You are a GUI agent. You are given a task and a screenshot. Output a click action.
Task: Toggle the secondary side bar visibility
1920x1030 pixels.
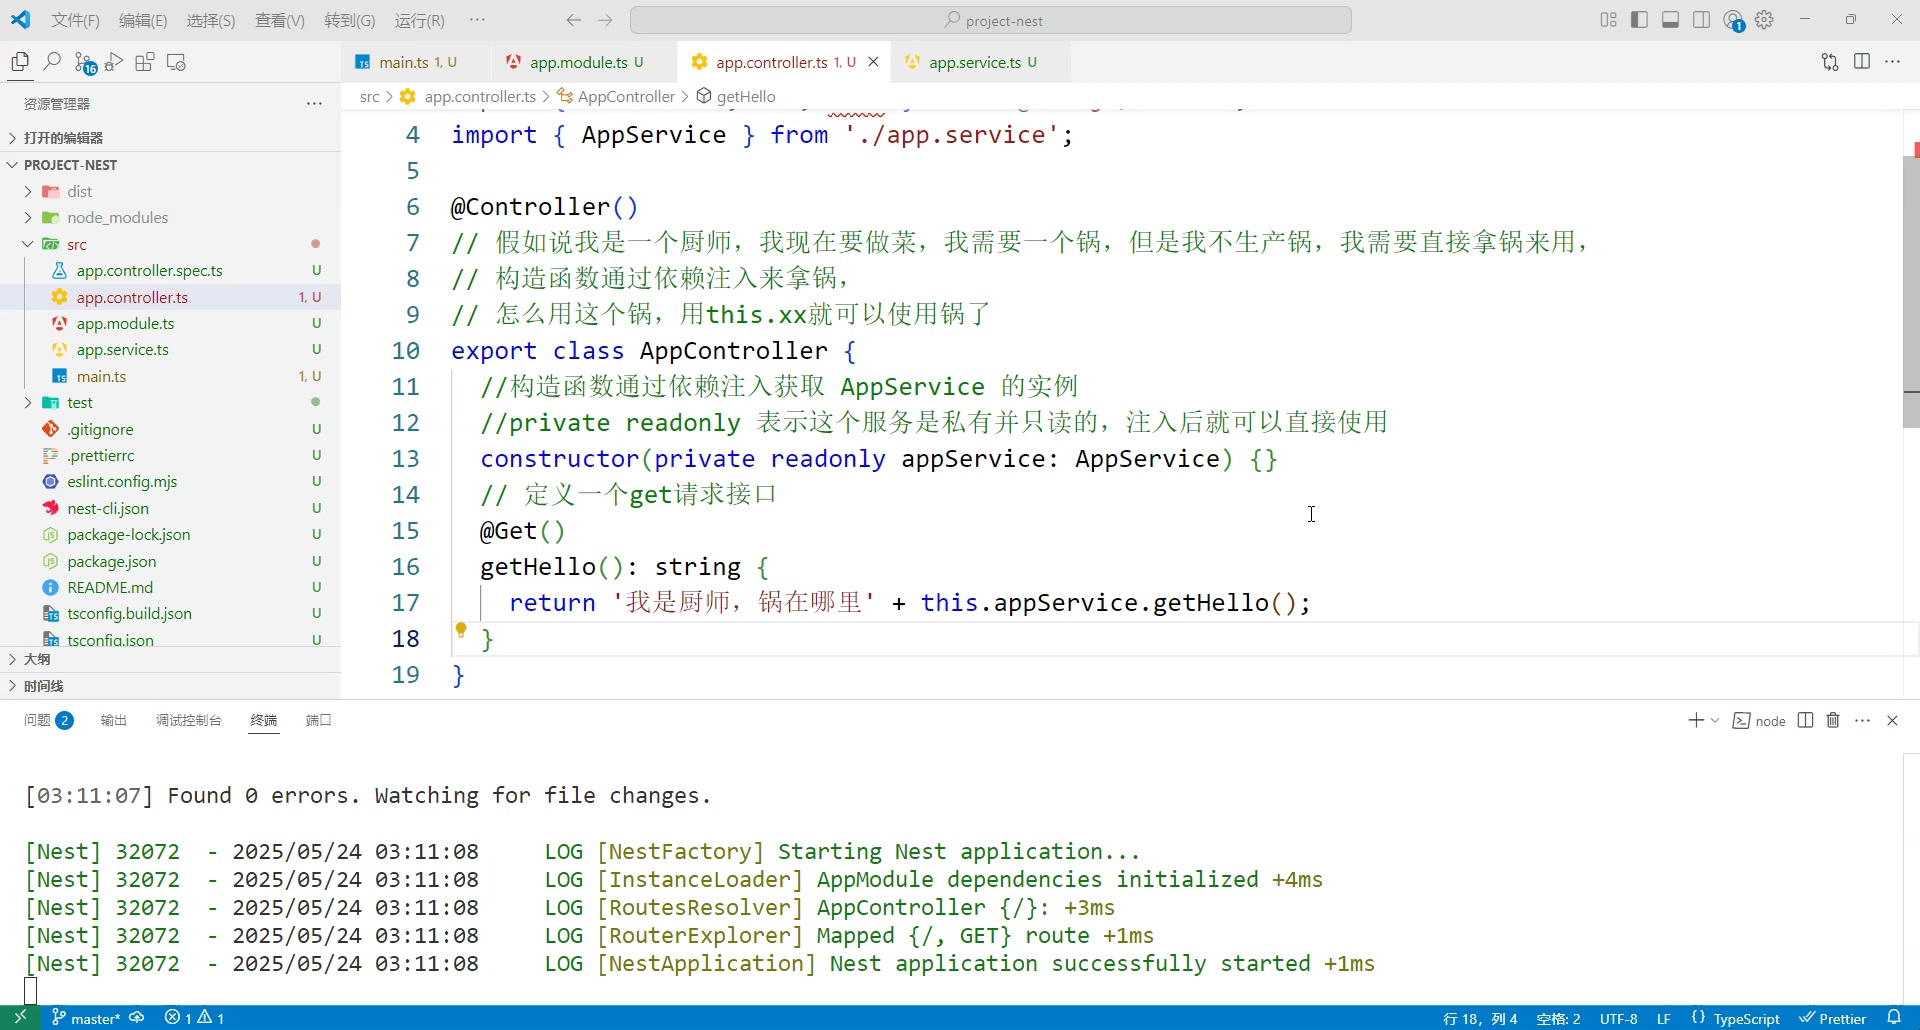[1701, 20]
